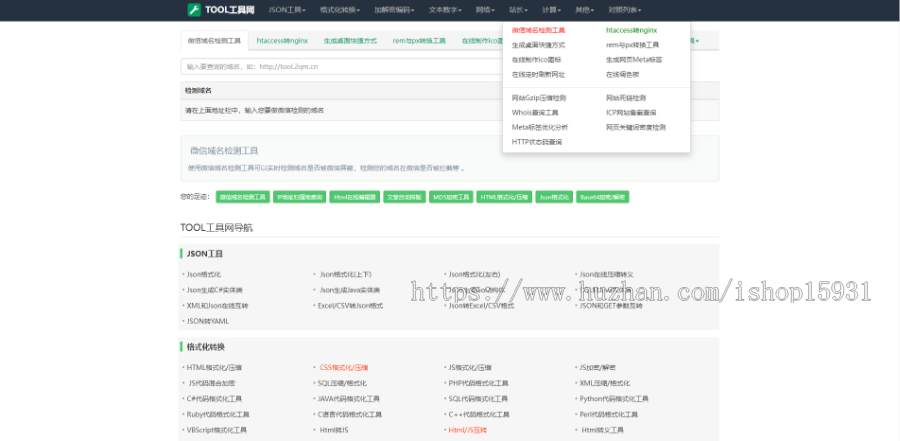Switch to the 微信域名检测工具 tab
The height and width of the screenshot is (441, 900).
coord(215,41)
